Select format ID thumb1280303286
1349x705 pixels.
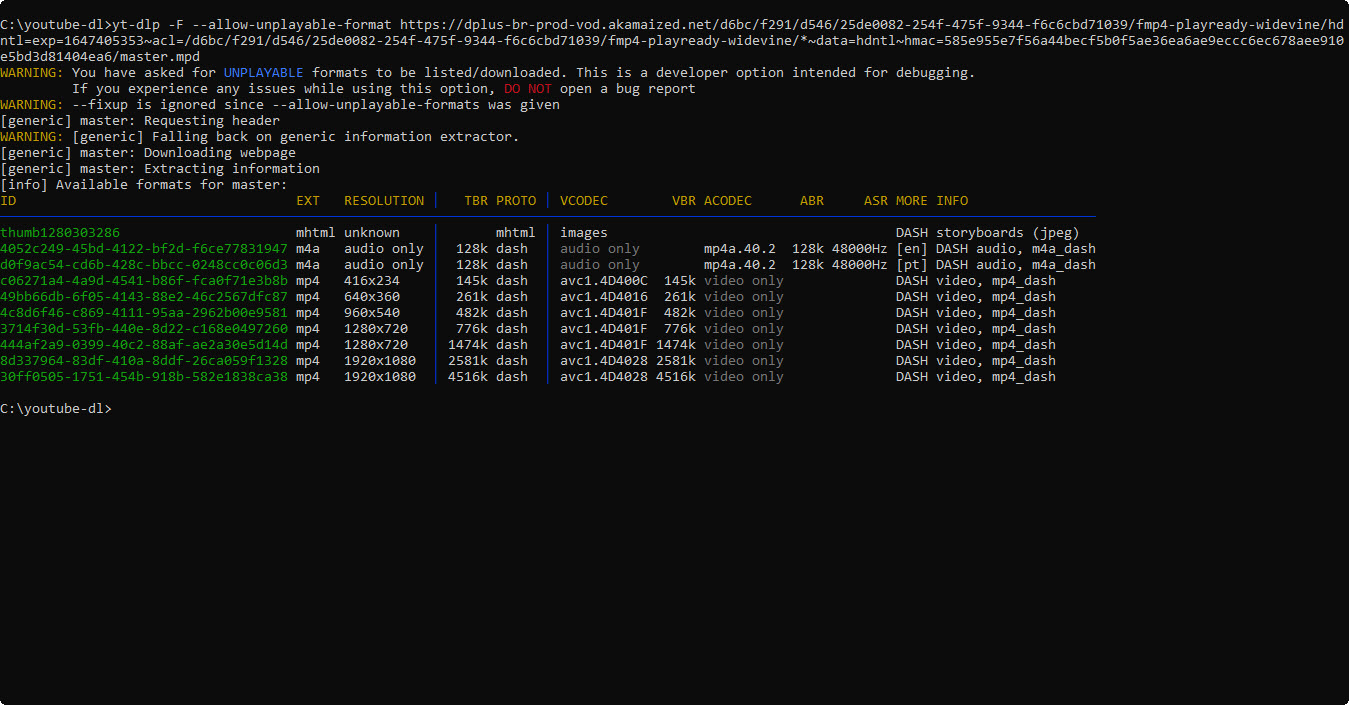click(60, 233)
